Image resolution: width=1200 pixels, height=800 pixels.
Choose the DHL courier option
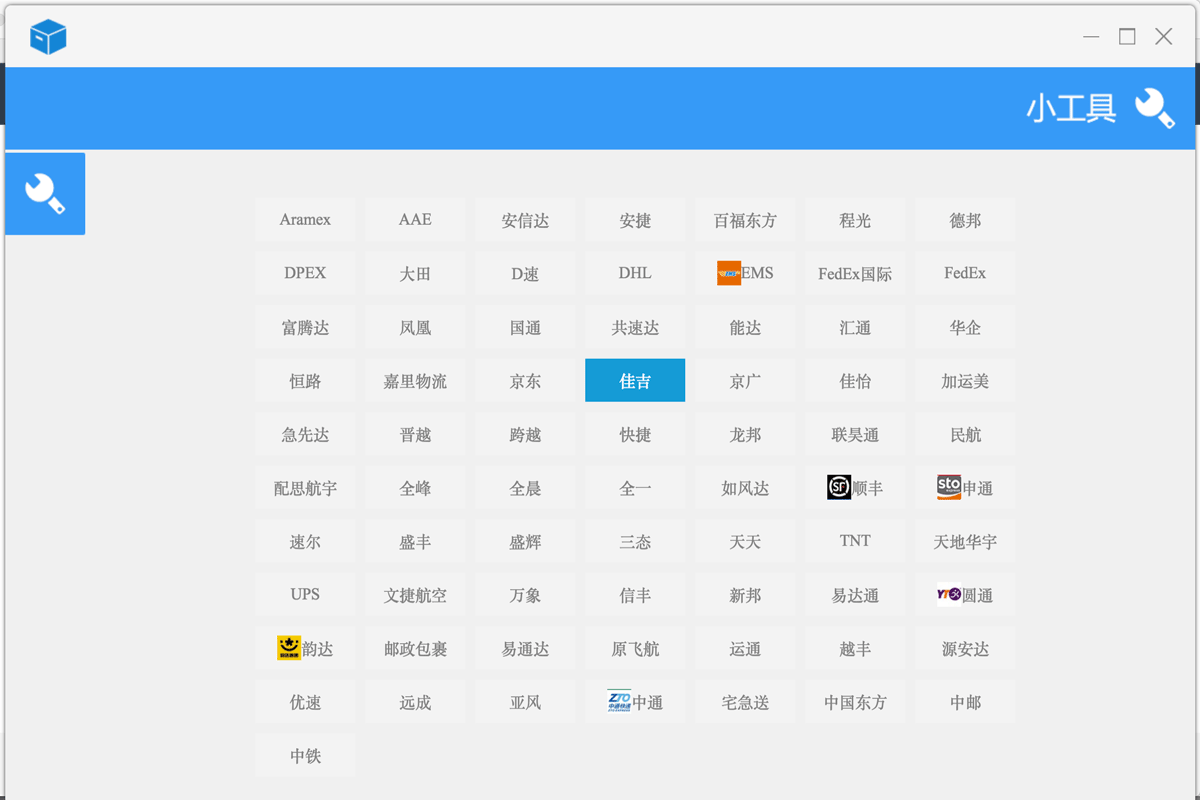tap(635, 273)
